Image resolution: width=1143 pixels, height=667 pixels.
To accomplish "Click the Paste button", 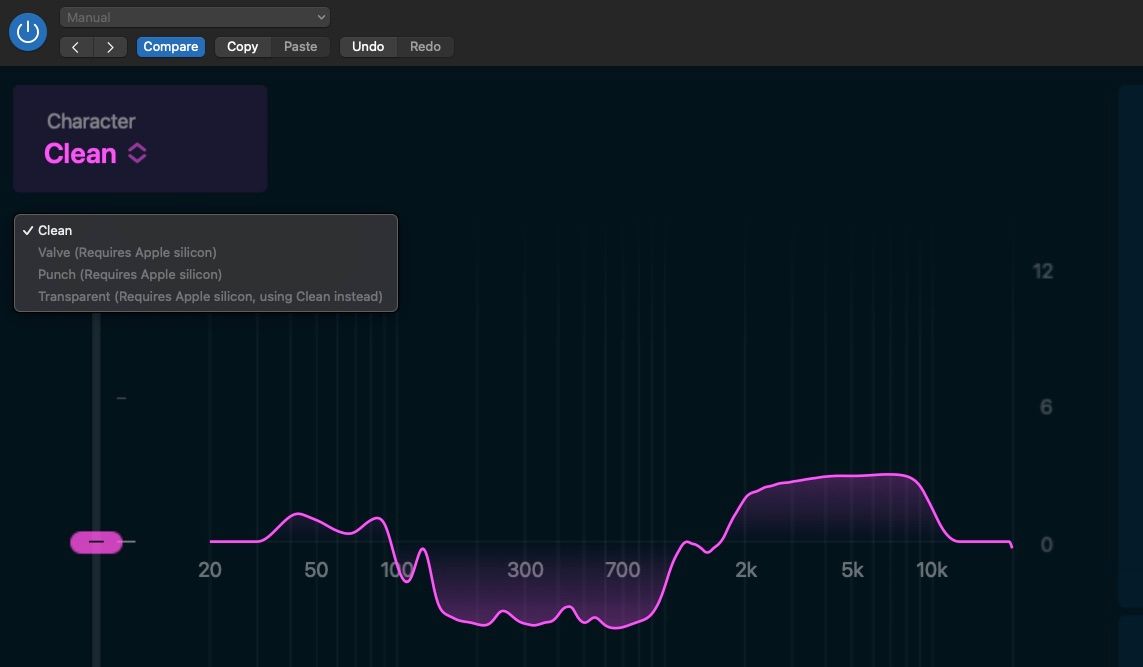I will [299, 46].
